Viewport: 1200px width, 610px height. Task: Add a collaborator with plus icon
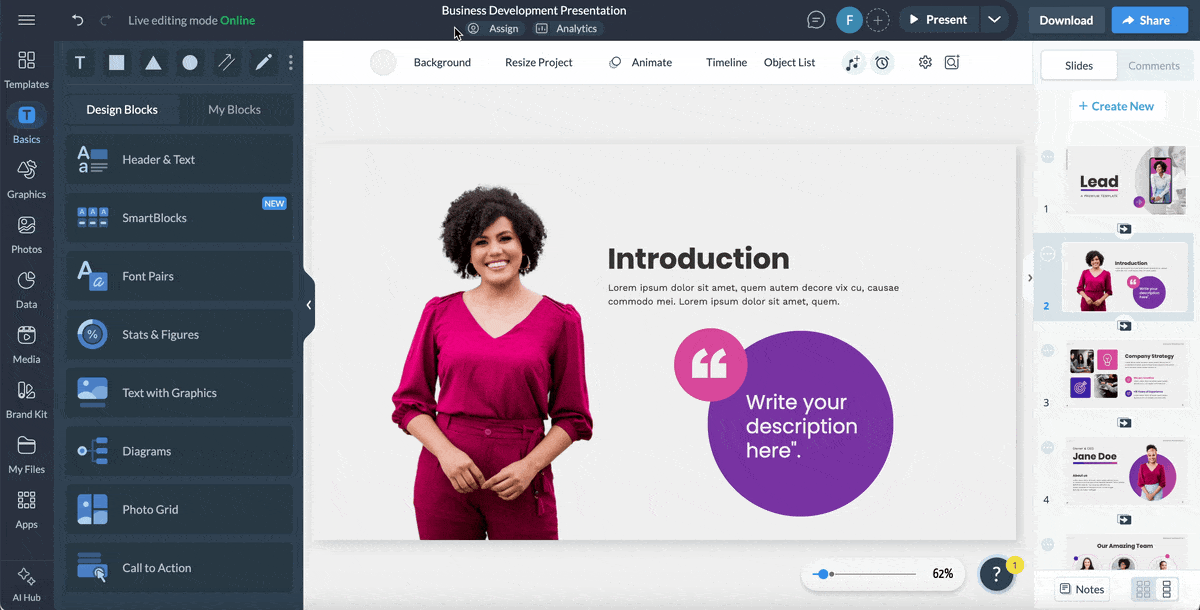[877, 20]
